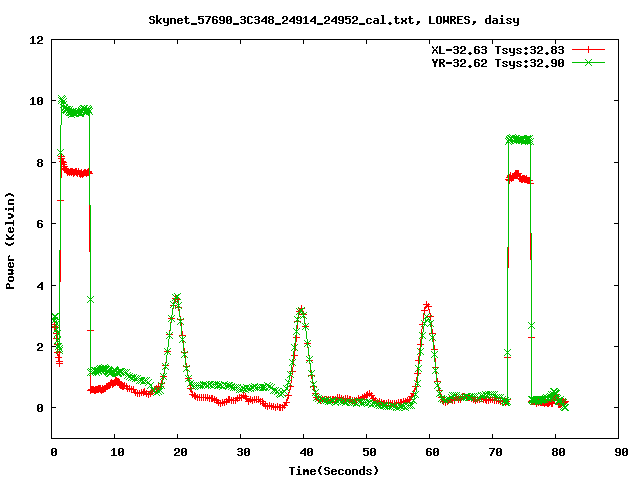The width and height of the screenshot is (640, 480).
Task: Click y-axis tick label 2
Action: (x=40, y=347)
